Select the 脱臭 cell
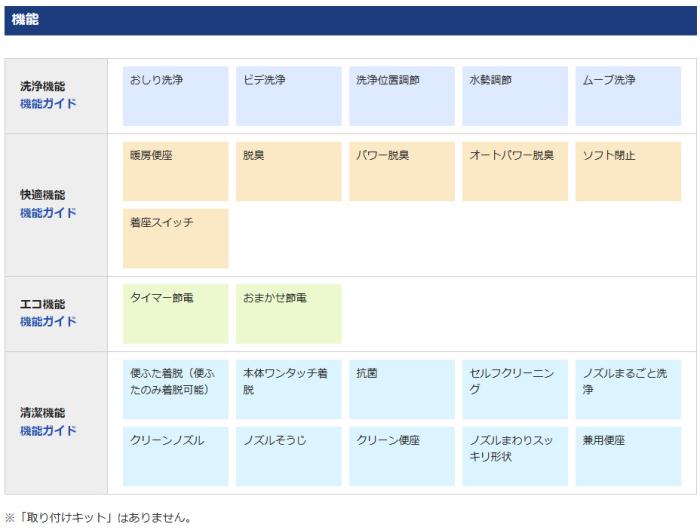 [x=289, y=171]
